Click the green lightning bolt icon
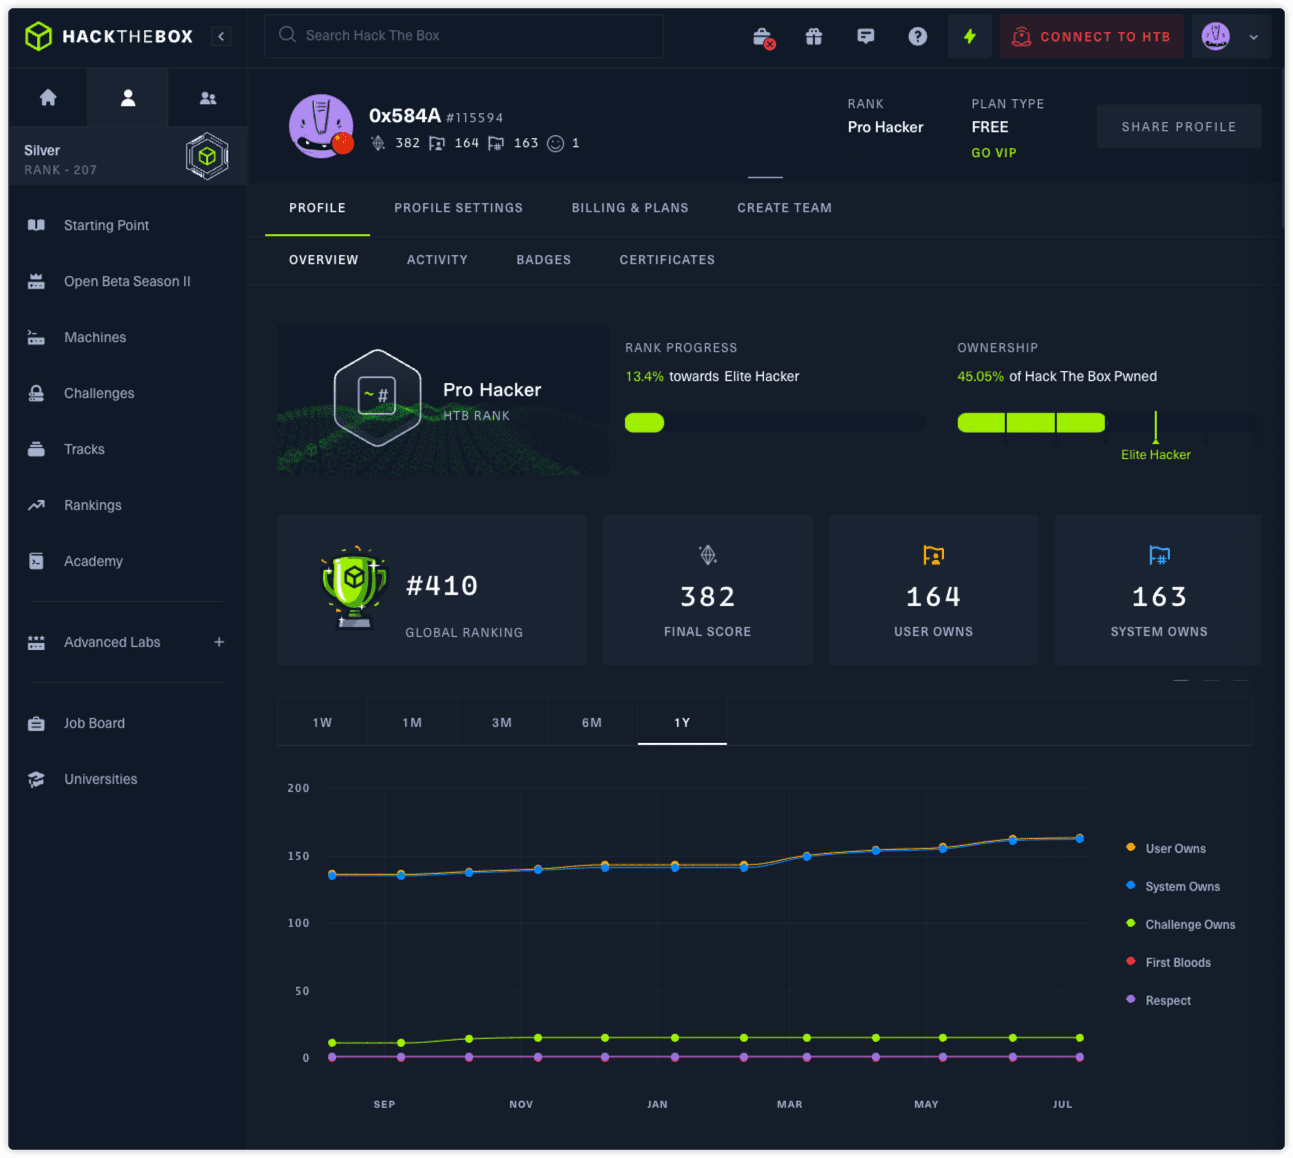The width and height of the screenshot is (1293, 1158). (969, 37)
